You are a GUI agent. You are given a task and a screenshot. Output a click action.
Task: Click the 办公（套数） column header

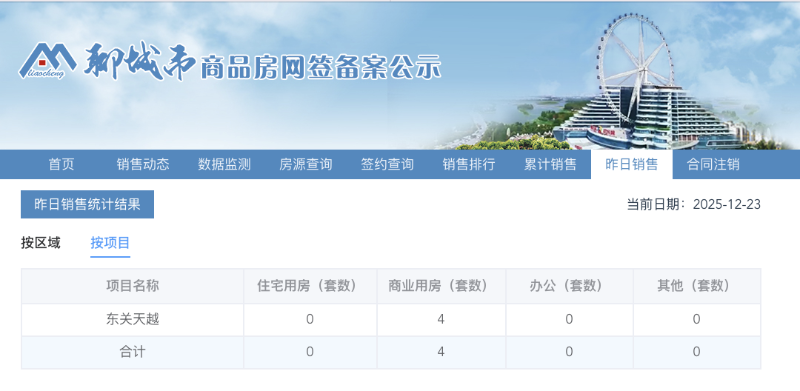569,286
